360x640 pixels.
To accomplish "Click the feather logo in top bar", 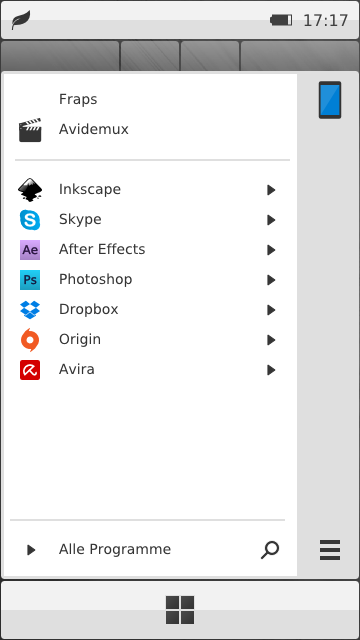I will [20, 20].
